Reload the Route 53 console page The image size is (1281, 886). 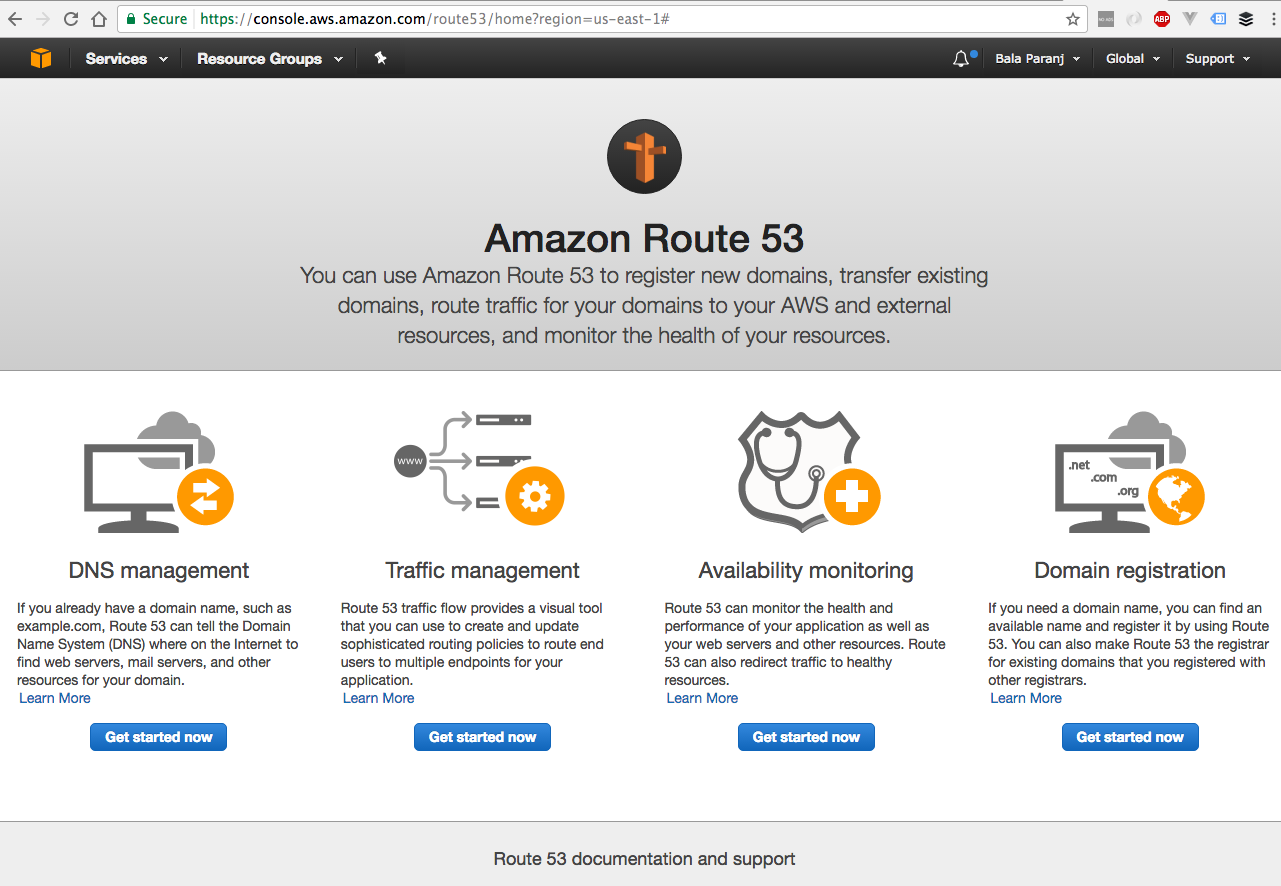click(x=71, y=19)
